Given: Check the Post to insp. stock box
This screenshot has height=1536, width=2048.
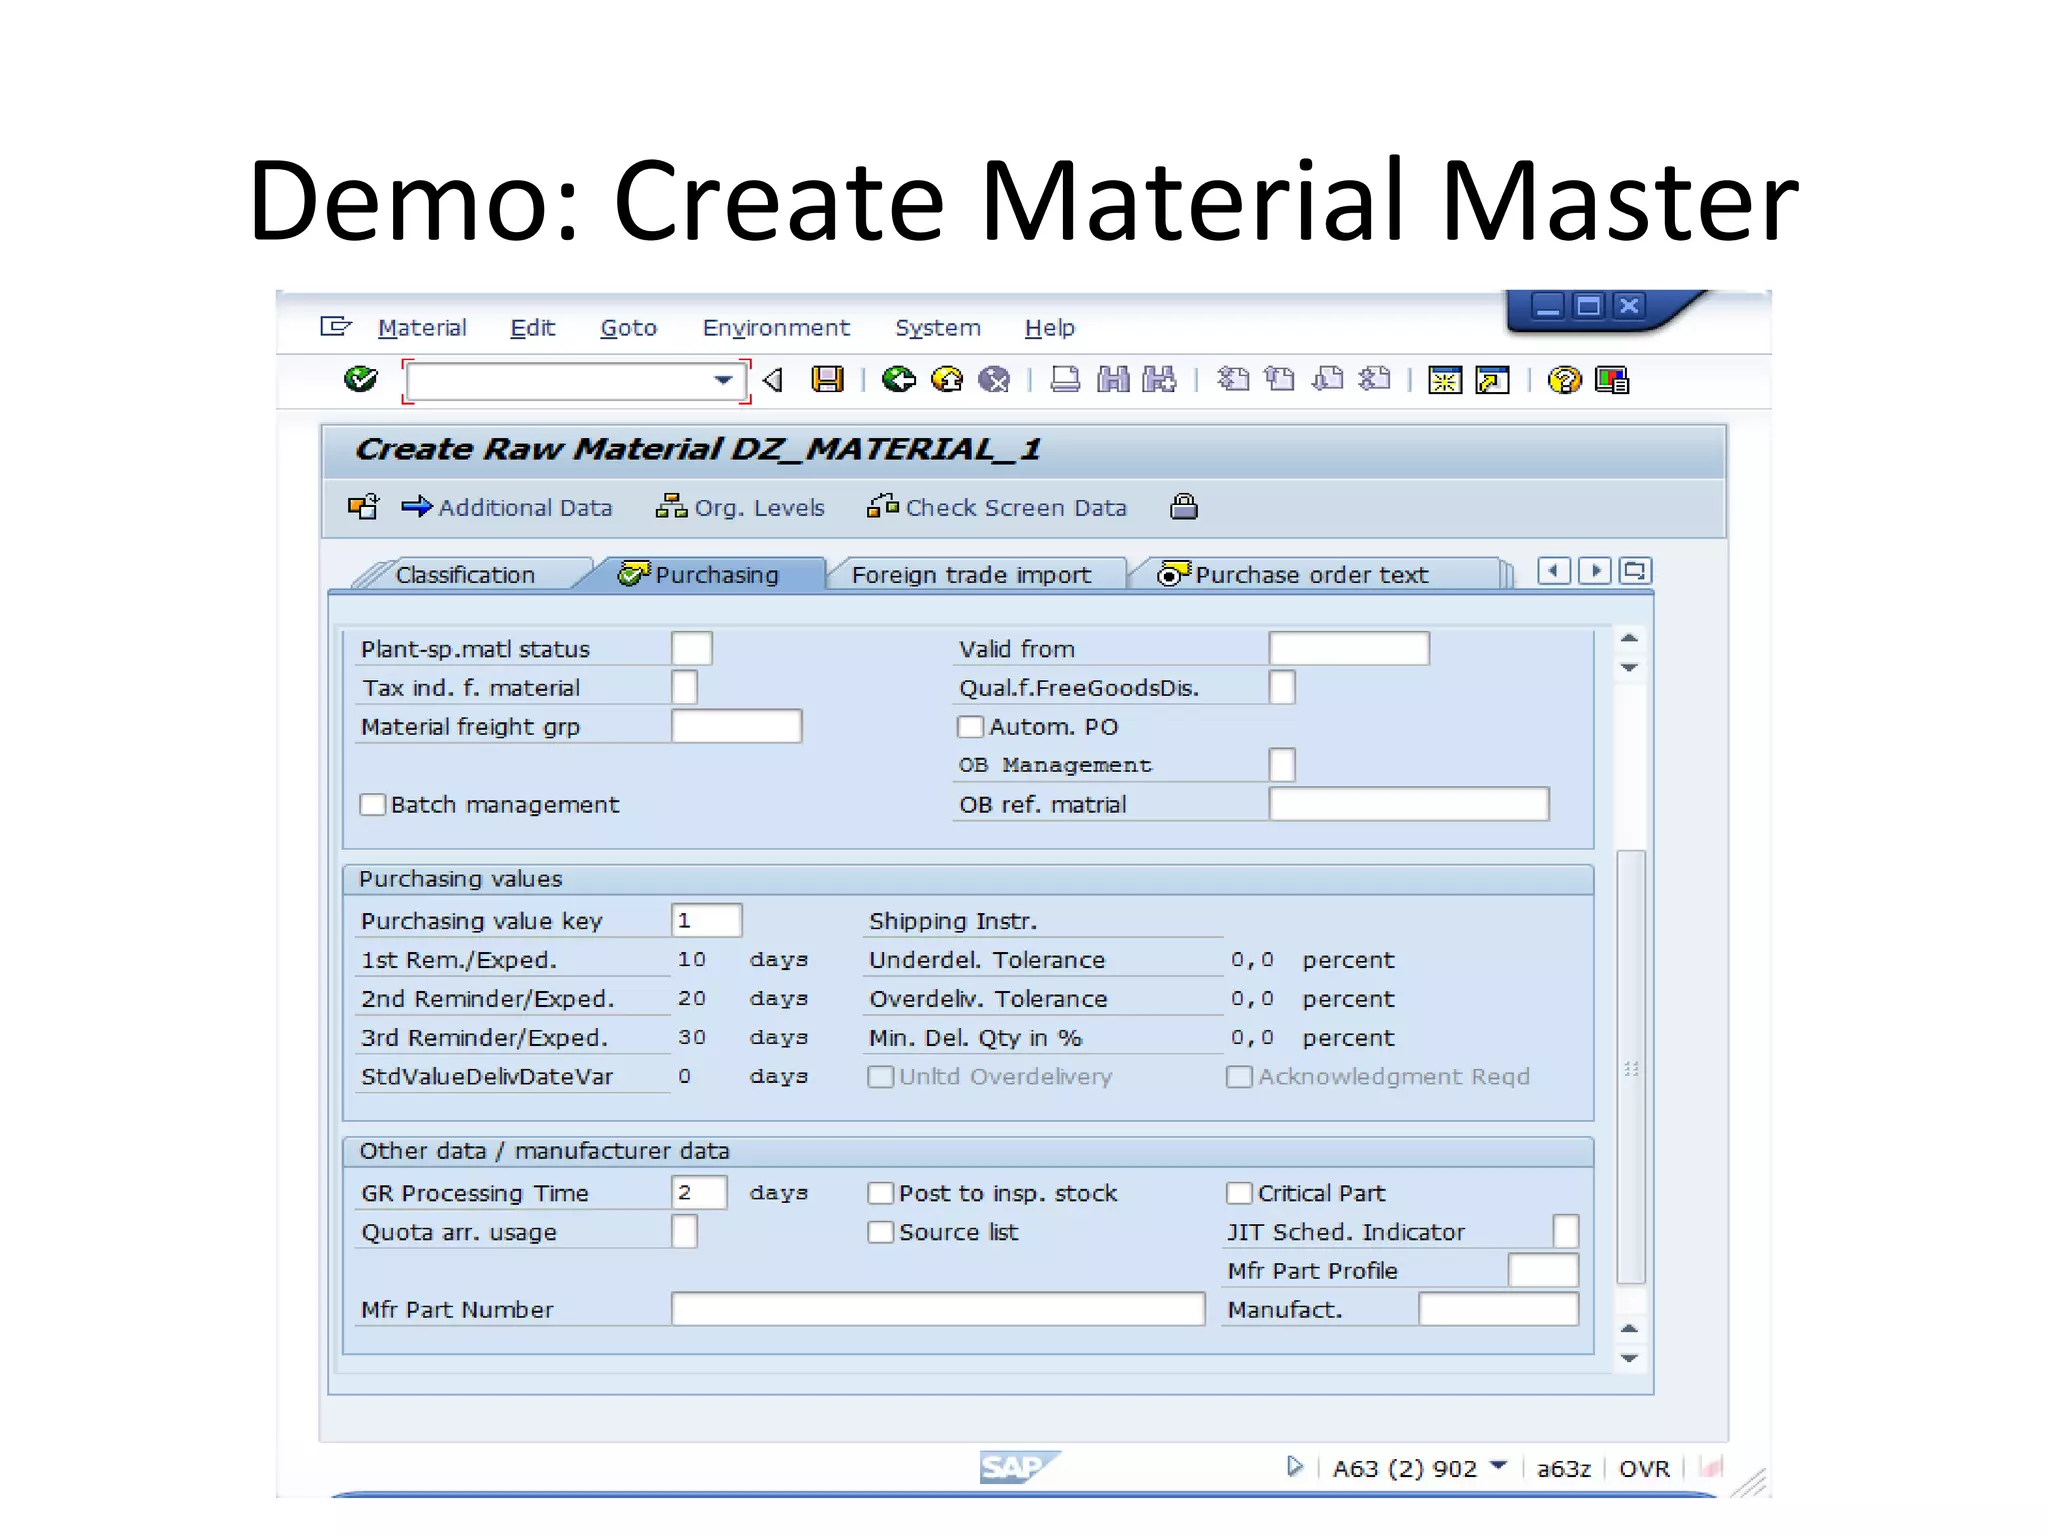Looking at the screenshot, I should tap(880, 1193).
